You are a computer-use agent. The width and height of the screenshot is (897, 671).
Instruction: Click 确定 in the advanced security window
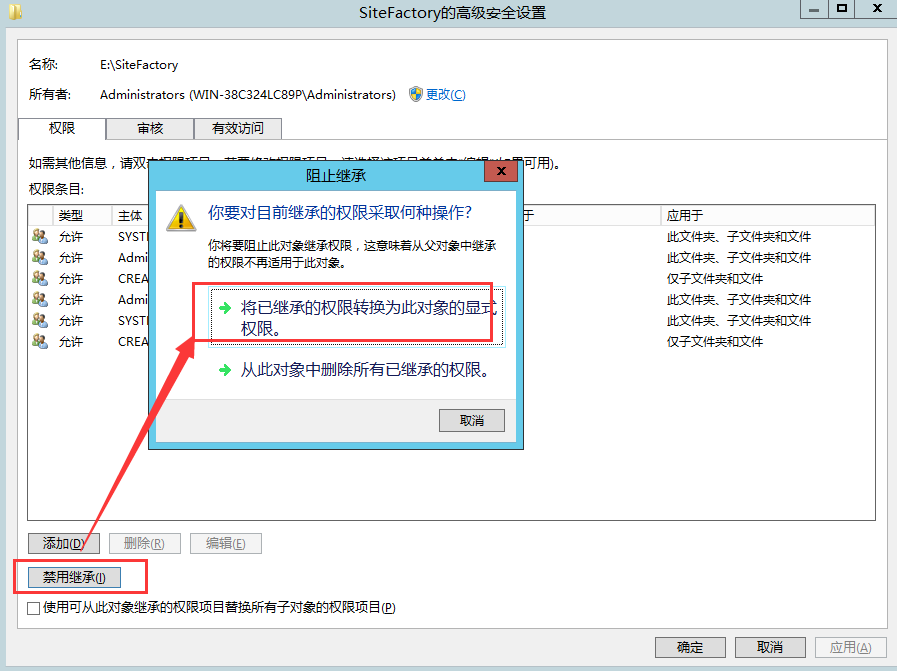click(x=690, y=648)
